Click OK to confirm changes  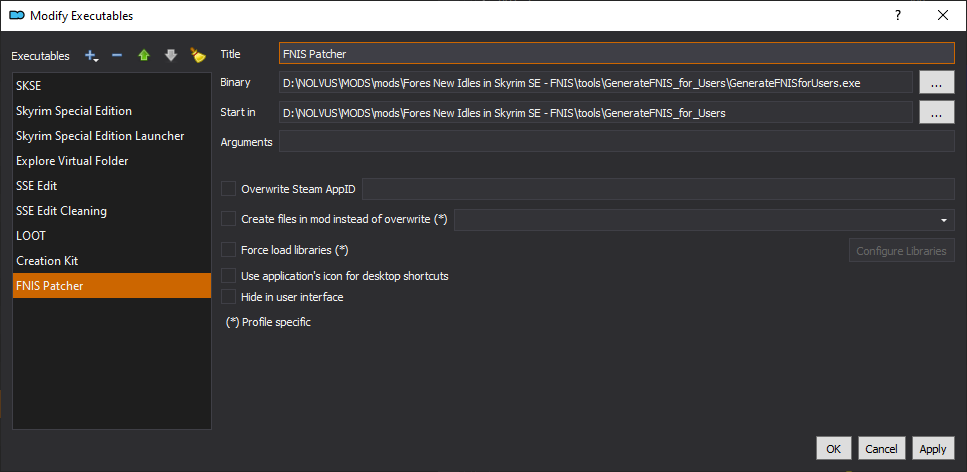tap(833, 449)
